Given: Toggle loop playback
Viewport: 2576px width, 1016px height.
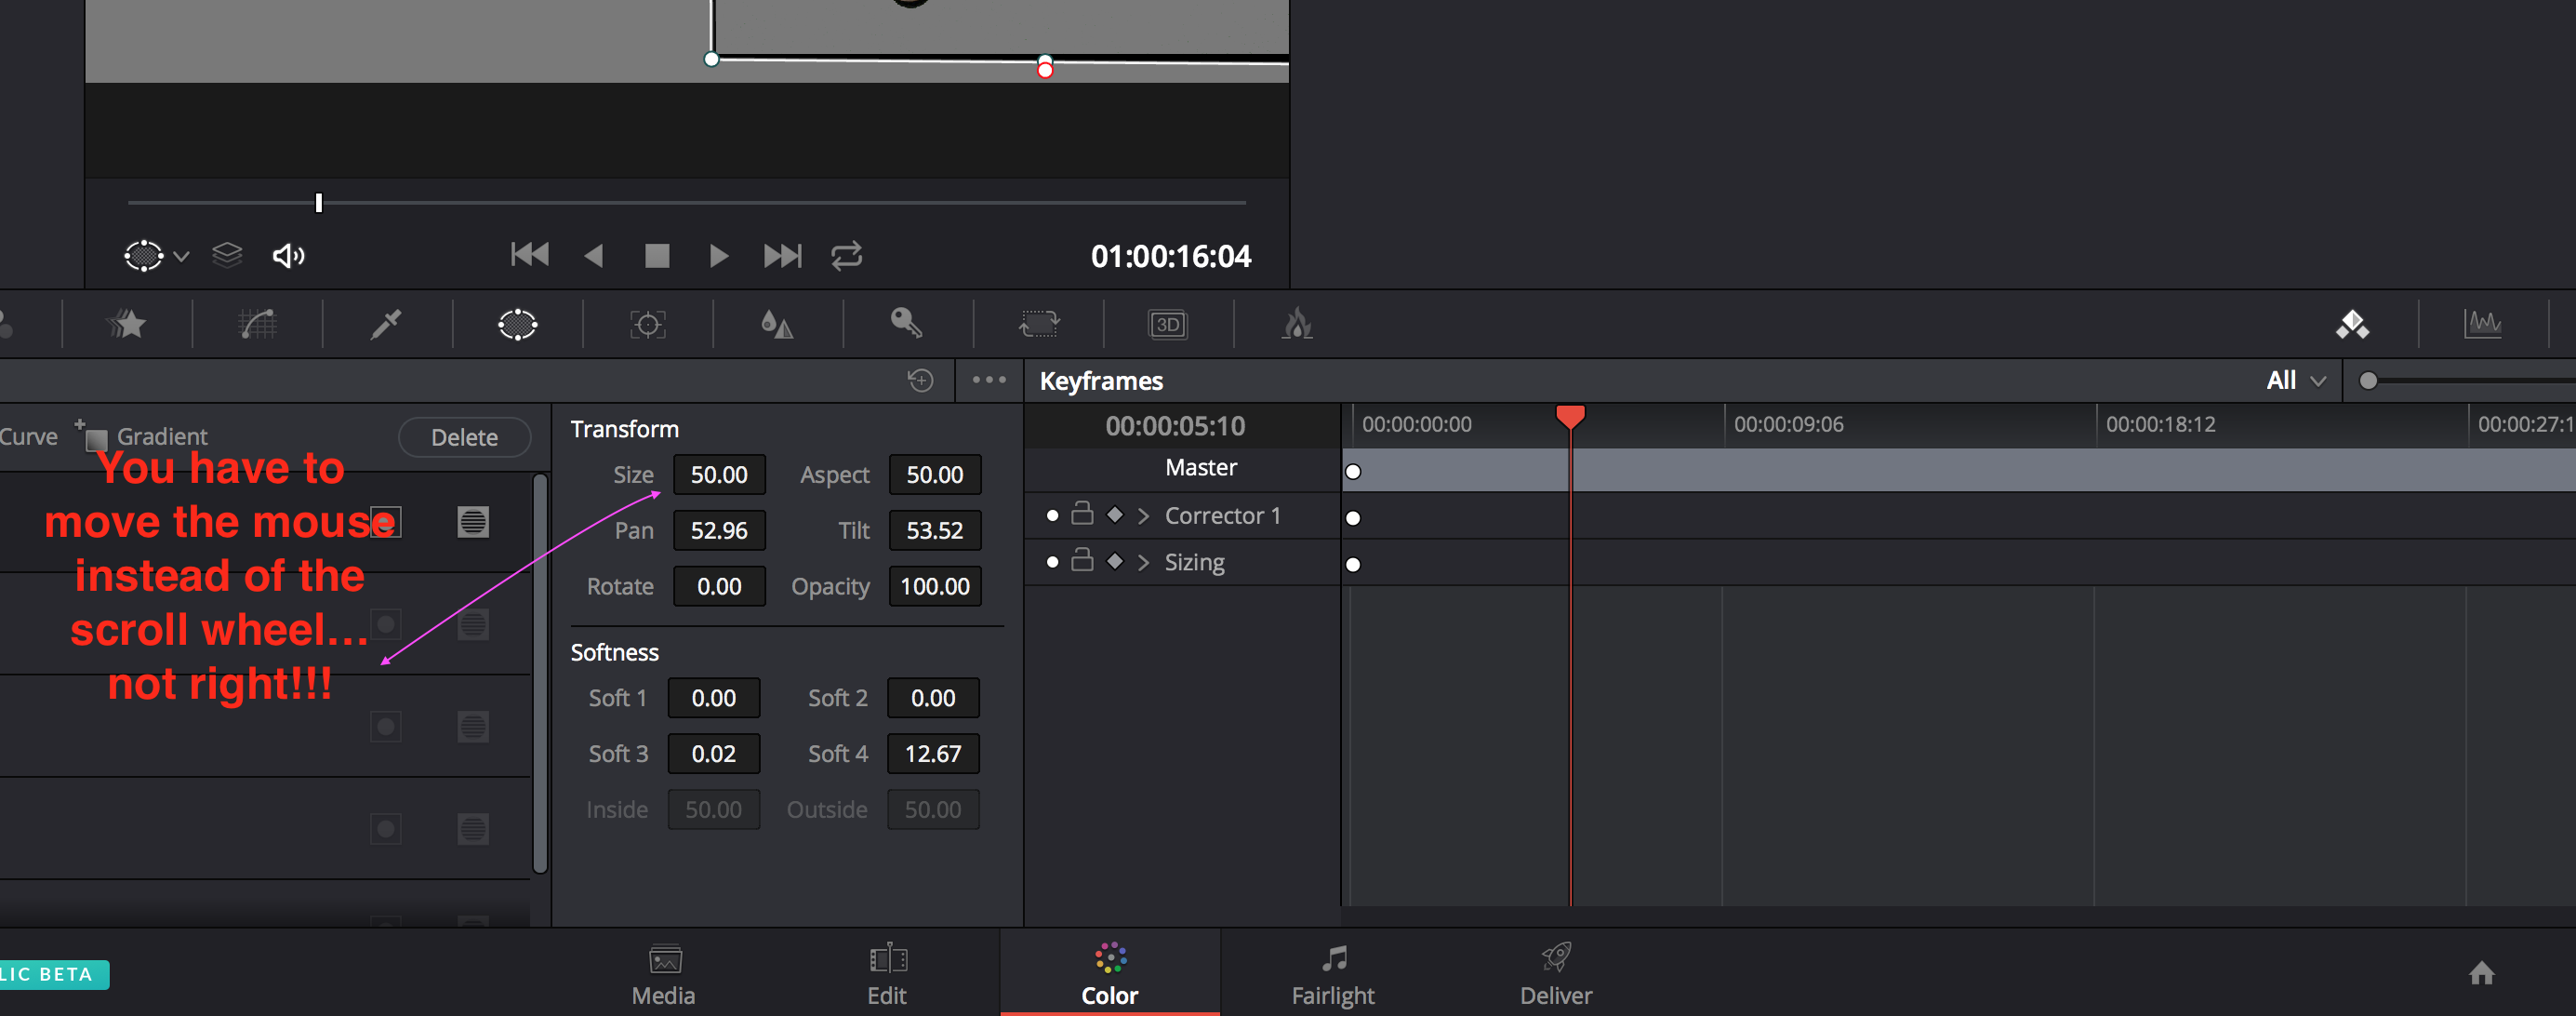Looking at the screenshot, I should (x=847, y=256).
